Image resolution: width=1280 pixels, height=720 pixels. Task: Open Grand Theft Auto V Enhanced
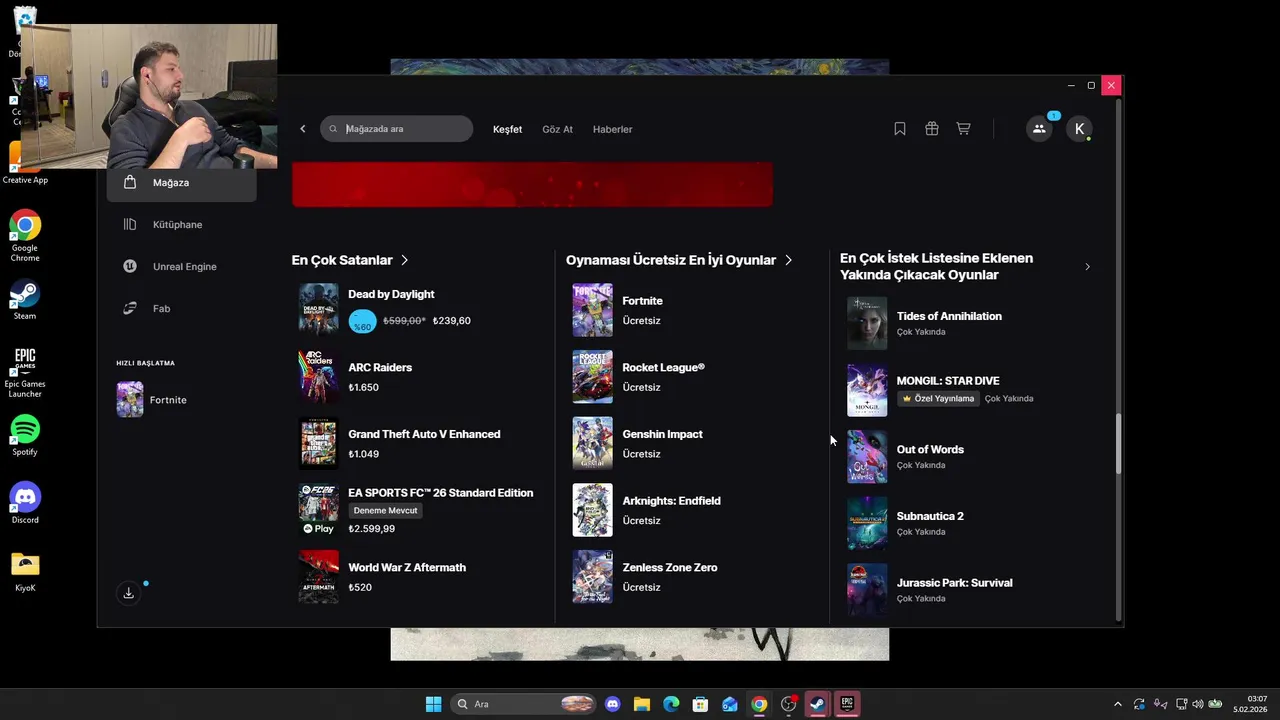click(x=418, y=443)
